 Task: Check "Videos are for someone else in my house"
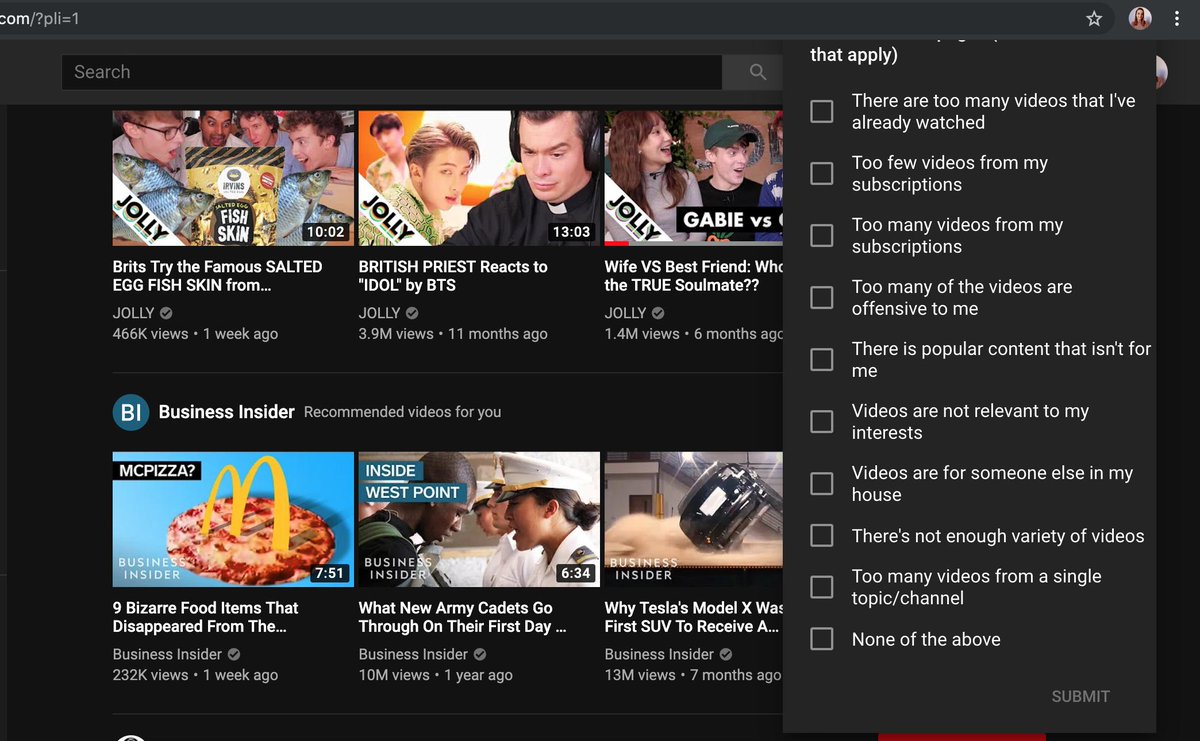coord(822,483)
